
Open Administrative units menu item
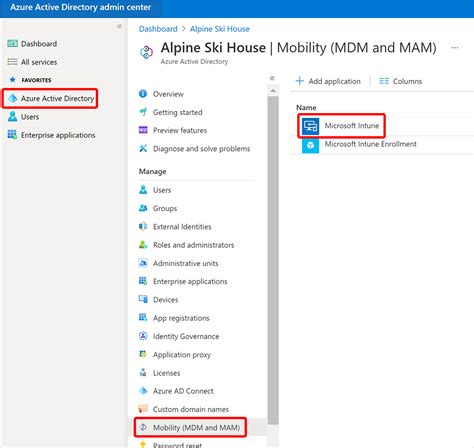[x=186, y=263]
